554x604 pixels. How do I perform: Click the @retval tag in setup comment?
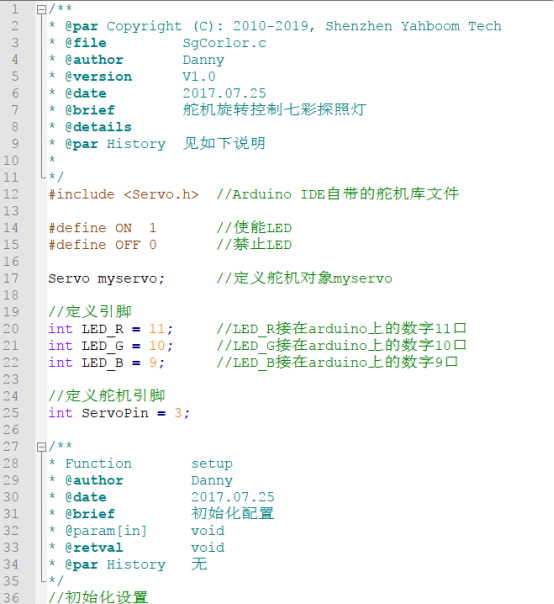tap(94, 548)
